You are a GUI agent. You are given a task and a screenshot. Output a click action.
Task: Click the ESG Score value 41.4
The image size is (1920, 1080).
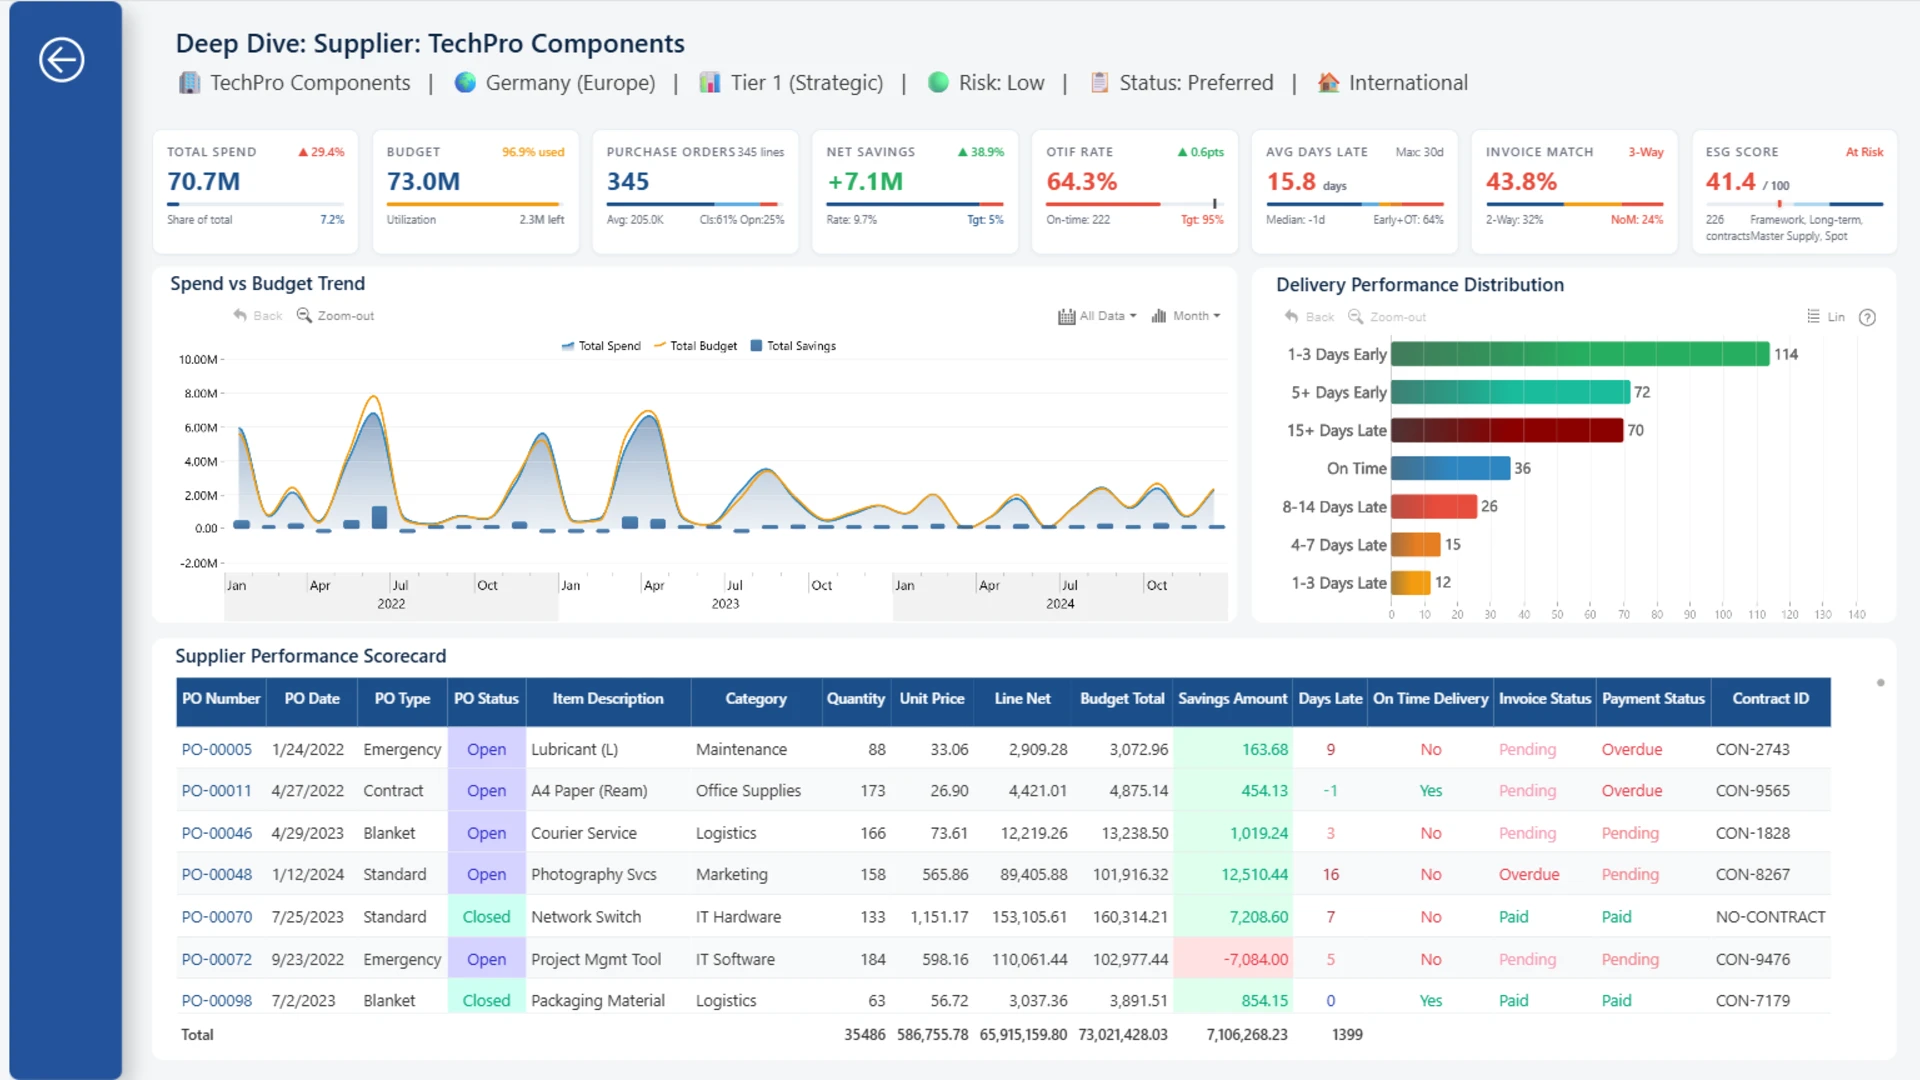click(x=1731, y=182)
